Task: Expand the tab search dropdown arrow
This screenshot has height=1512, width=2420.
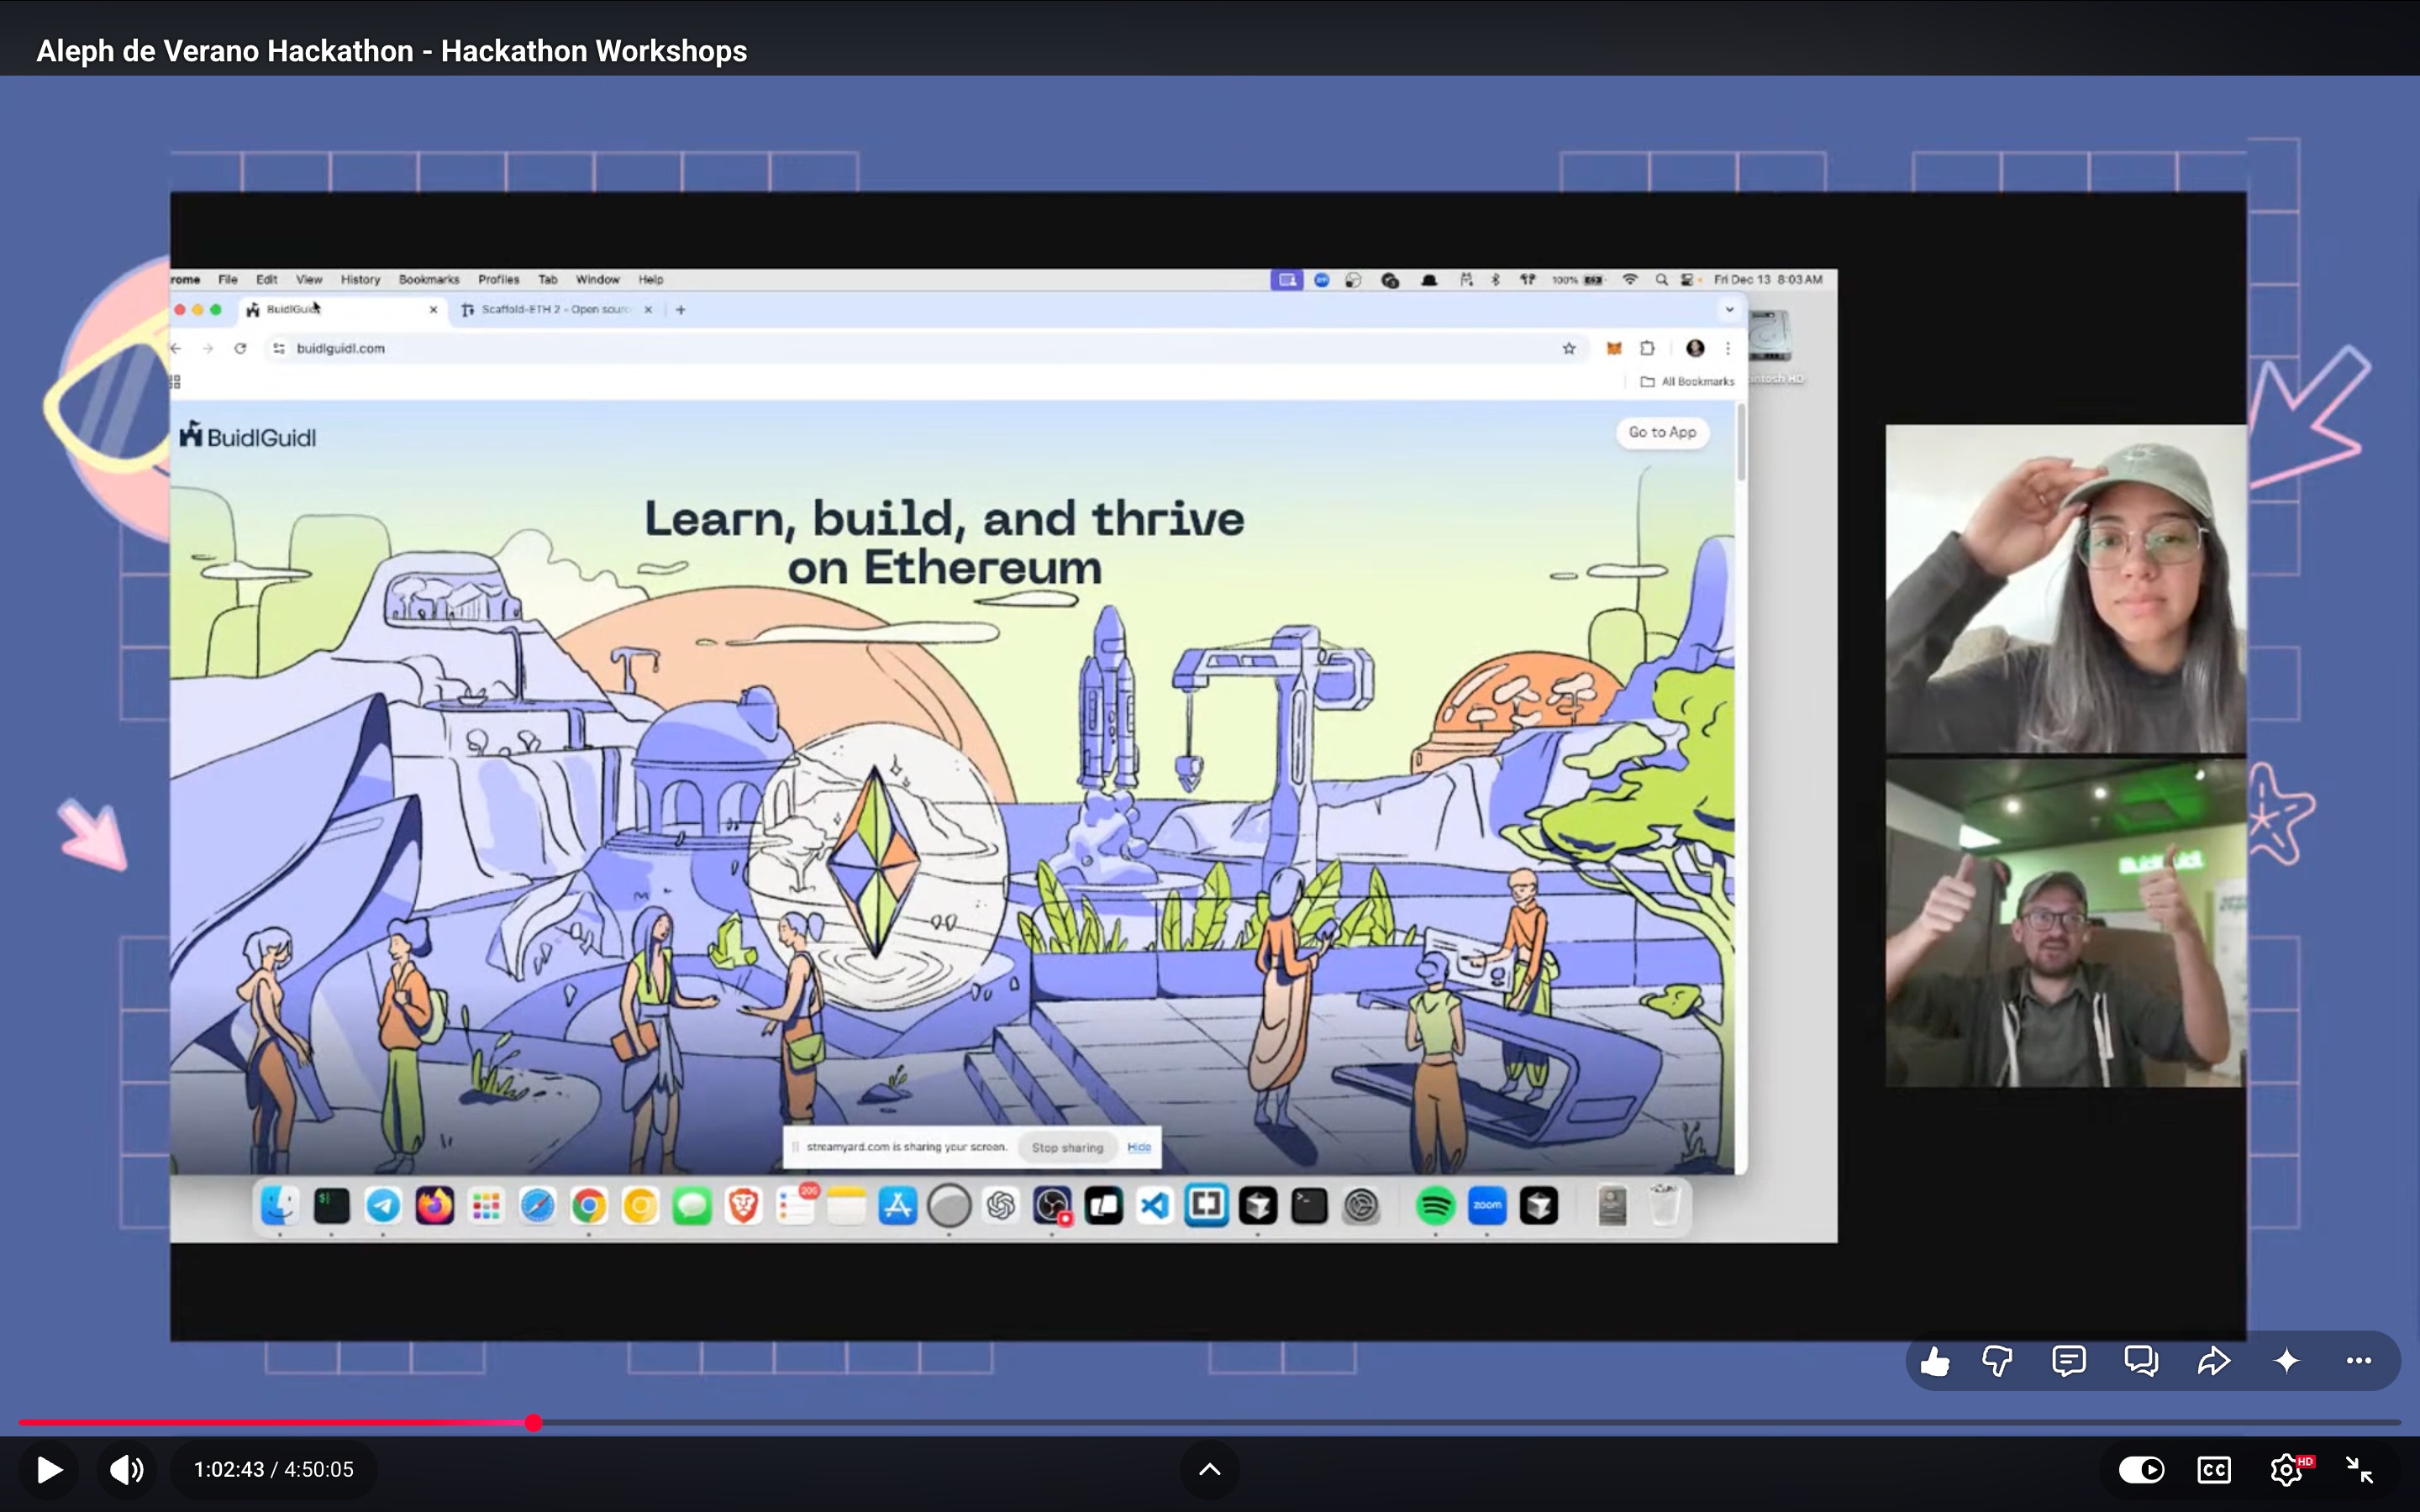Action: tap(1729, 310)
